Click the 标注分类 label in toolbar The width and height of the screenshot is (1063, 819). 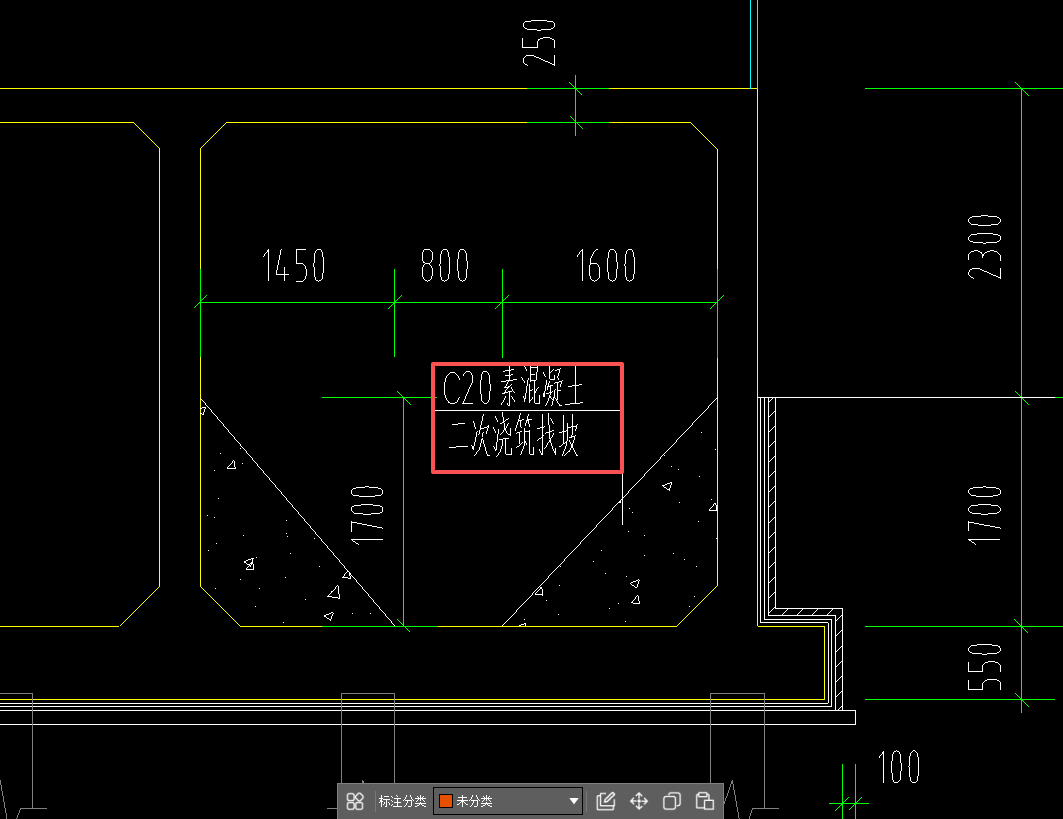click(402, 801)
